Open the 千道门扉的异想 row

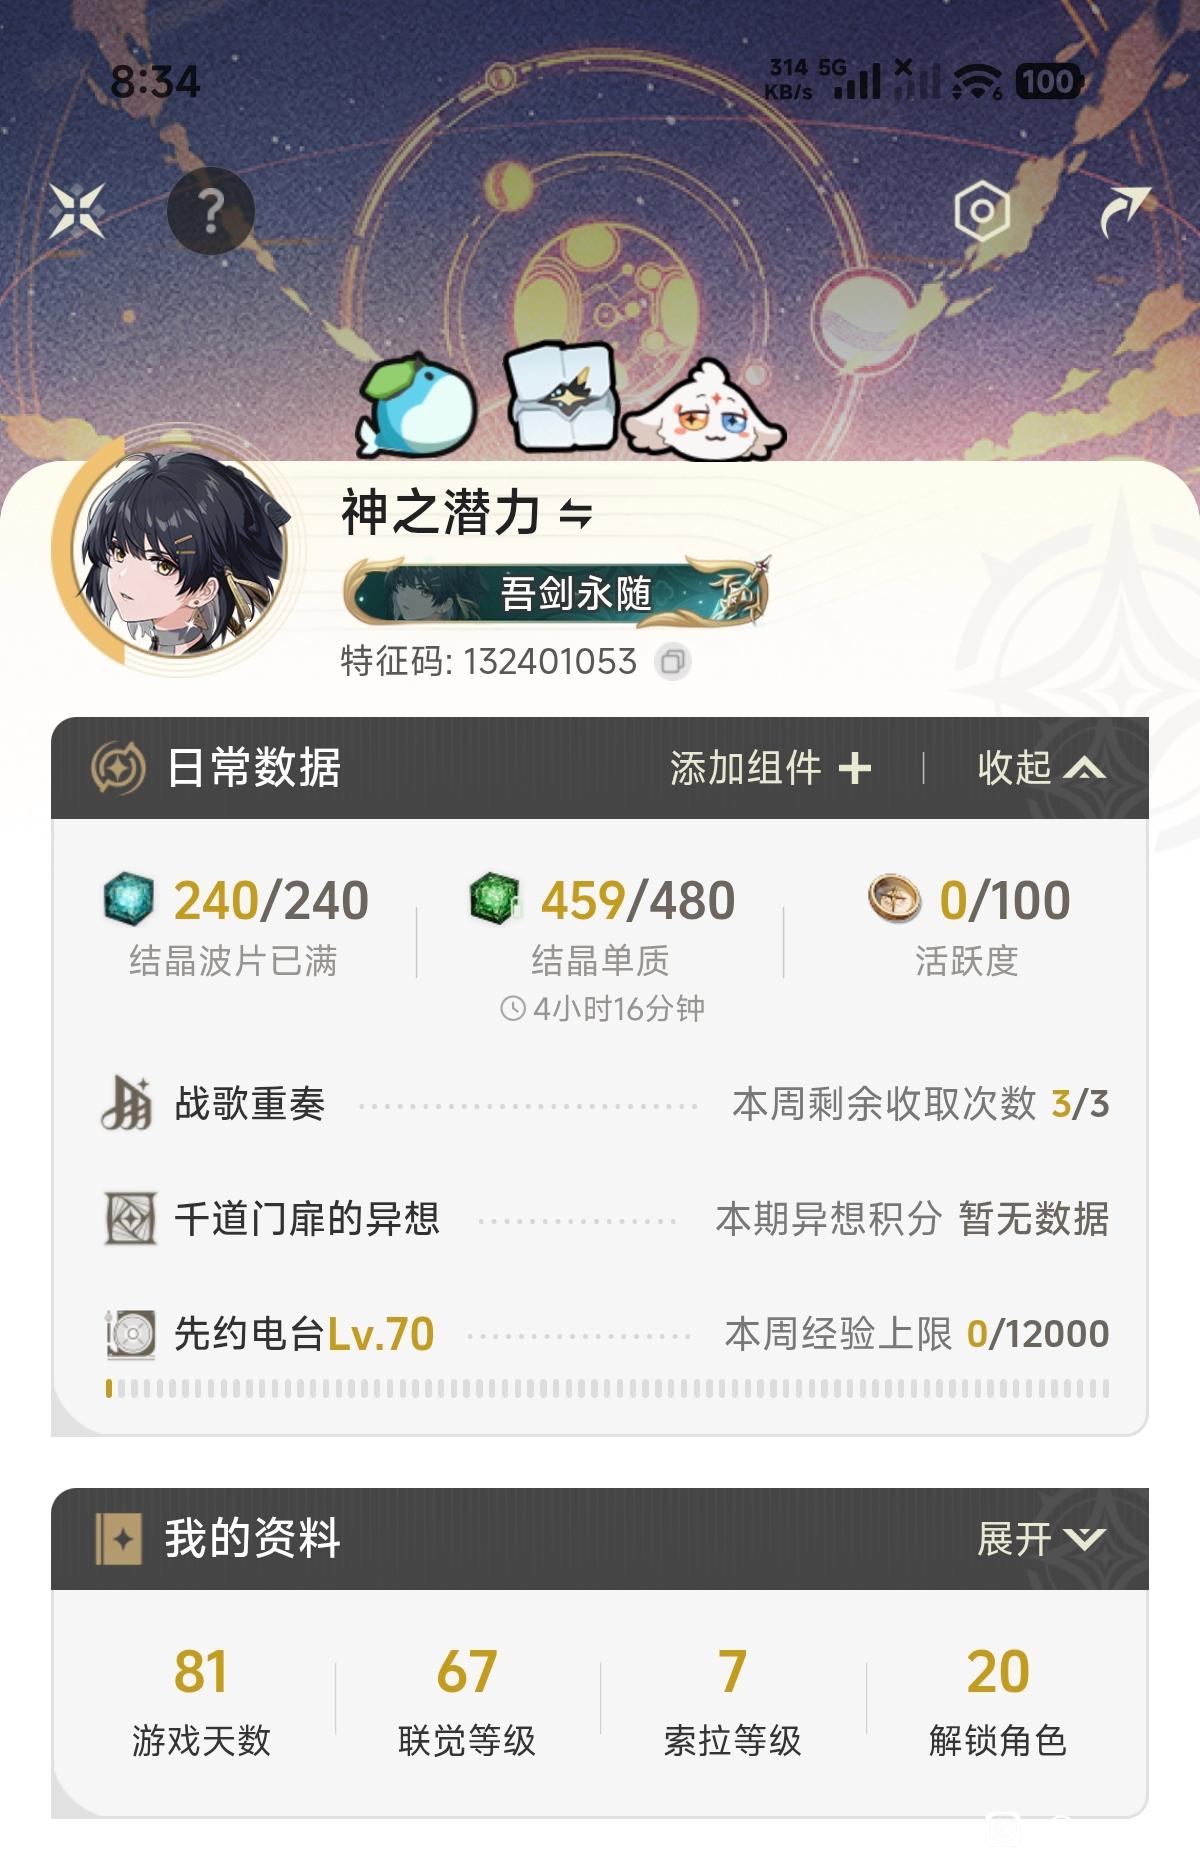pyautogui.click(x=605, y=1218)
